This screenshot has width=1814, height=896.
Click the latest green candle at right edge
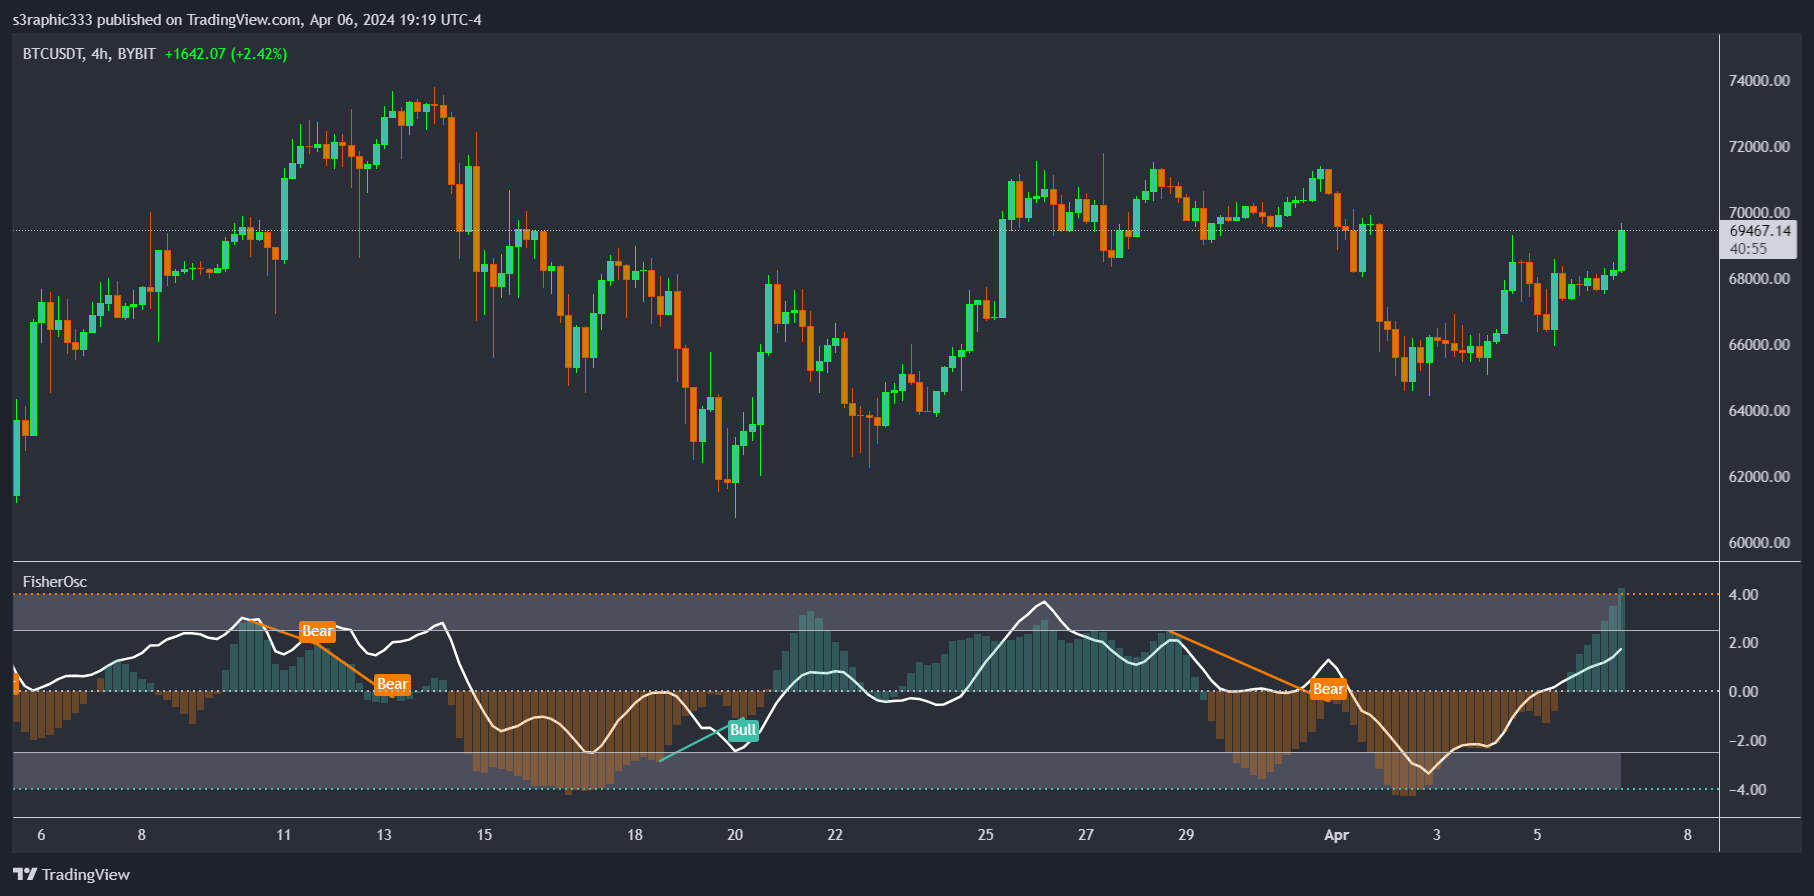[x=1621, y=250]
